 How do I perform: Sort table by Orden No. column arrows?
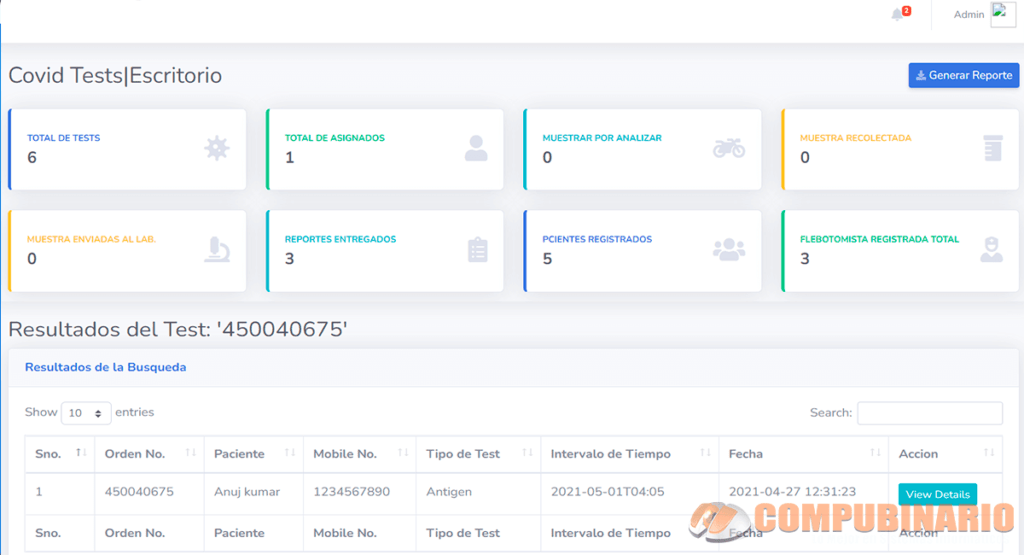coord(191,452)
